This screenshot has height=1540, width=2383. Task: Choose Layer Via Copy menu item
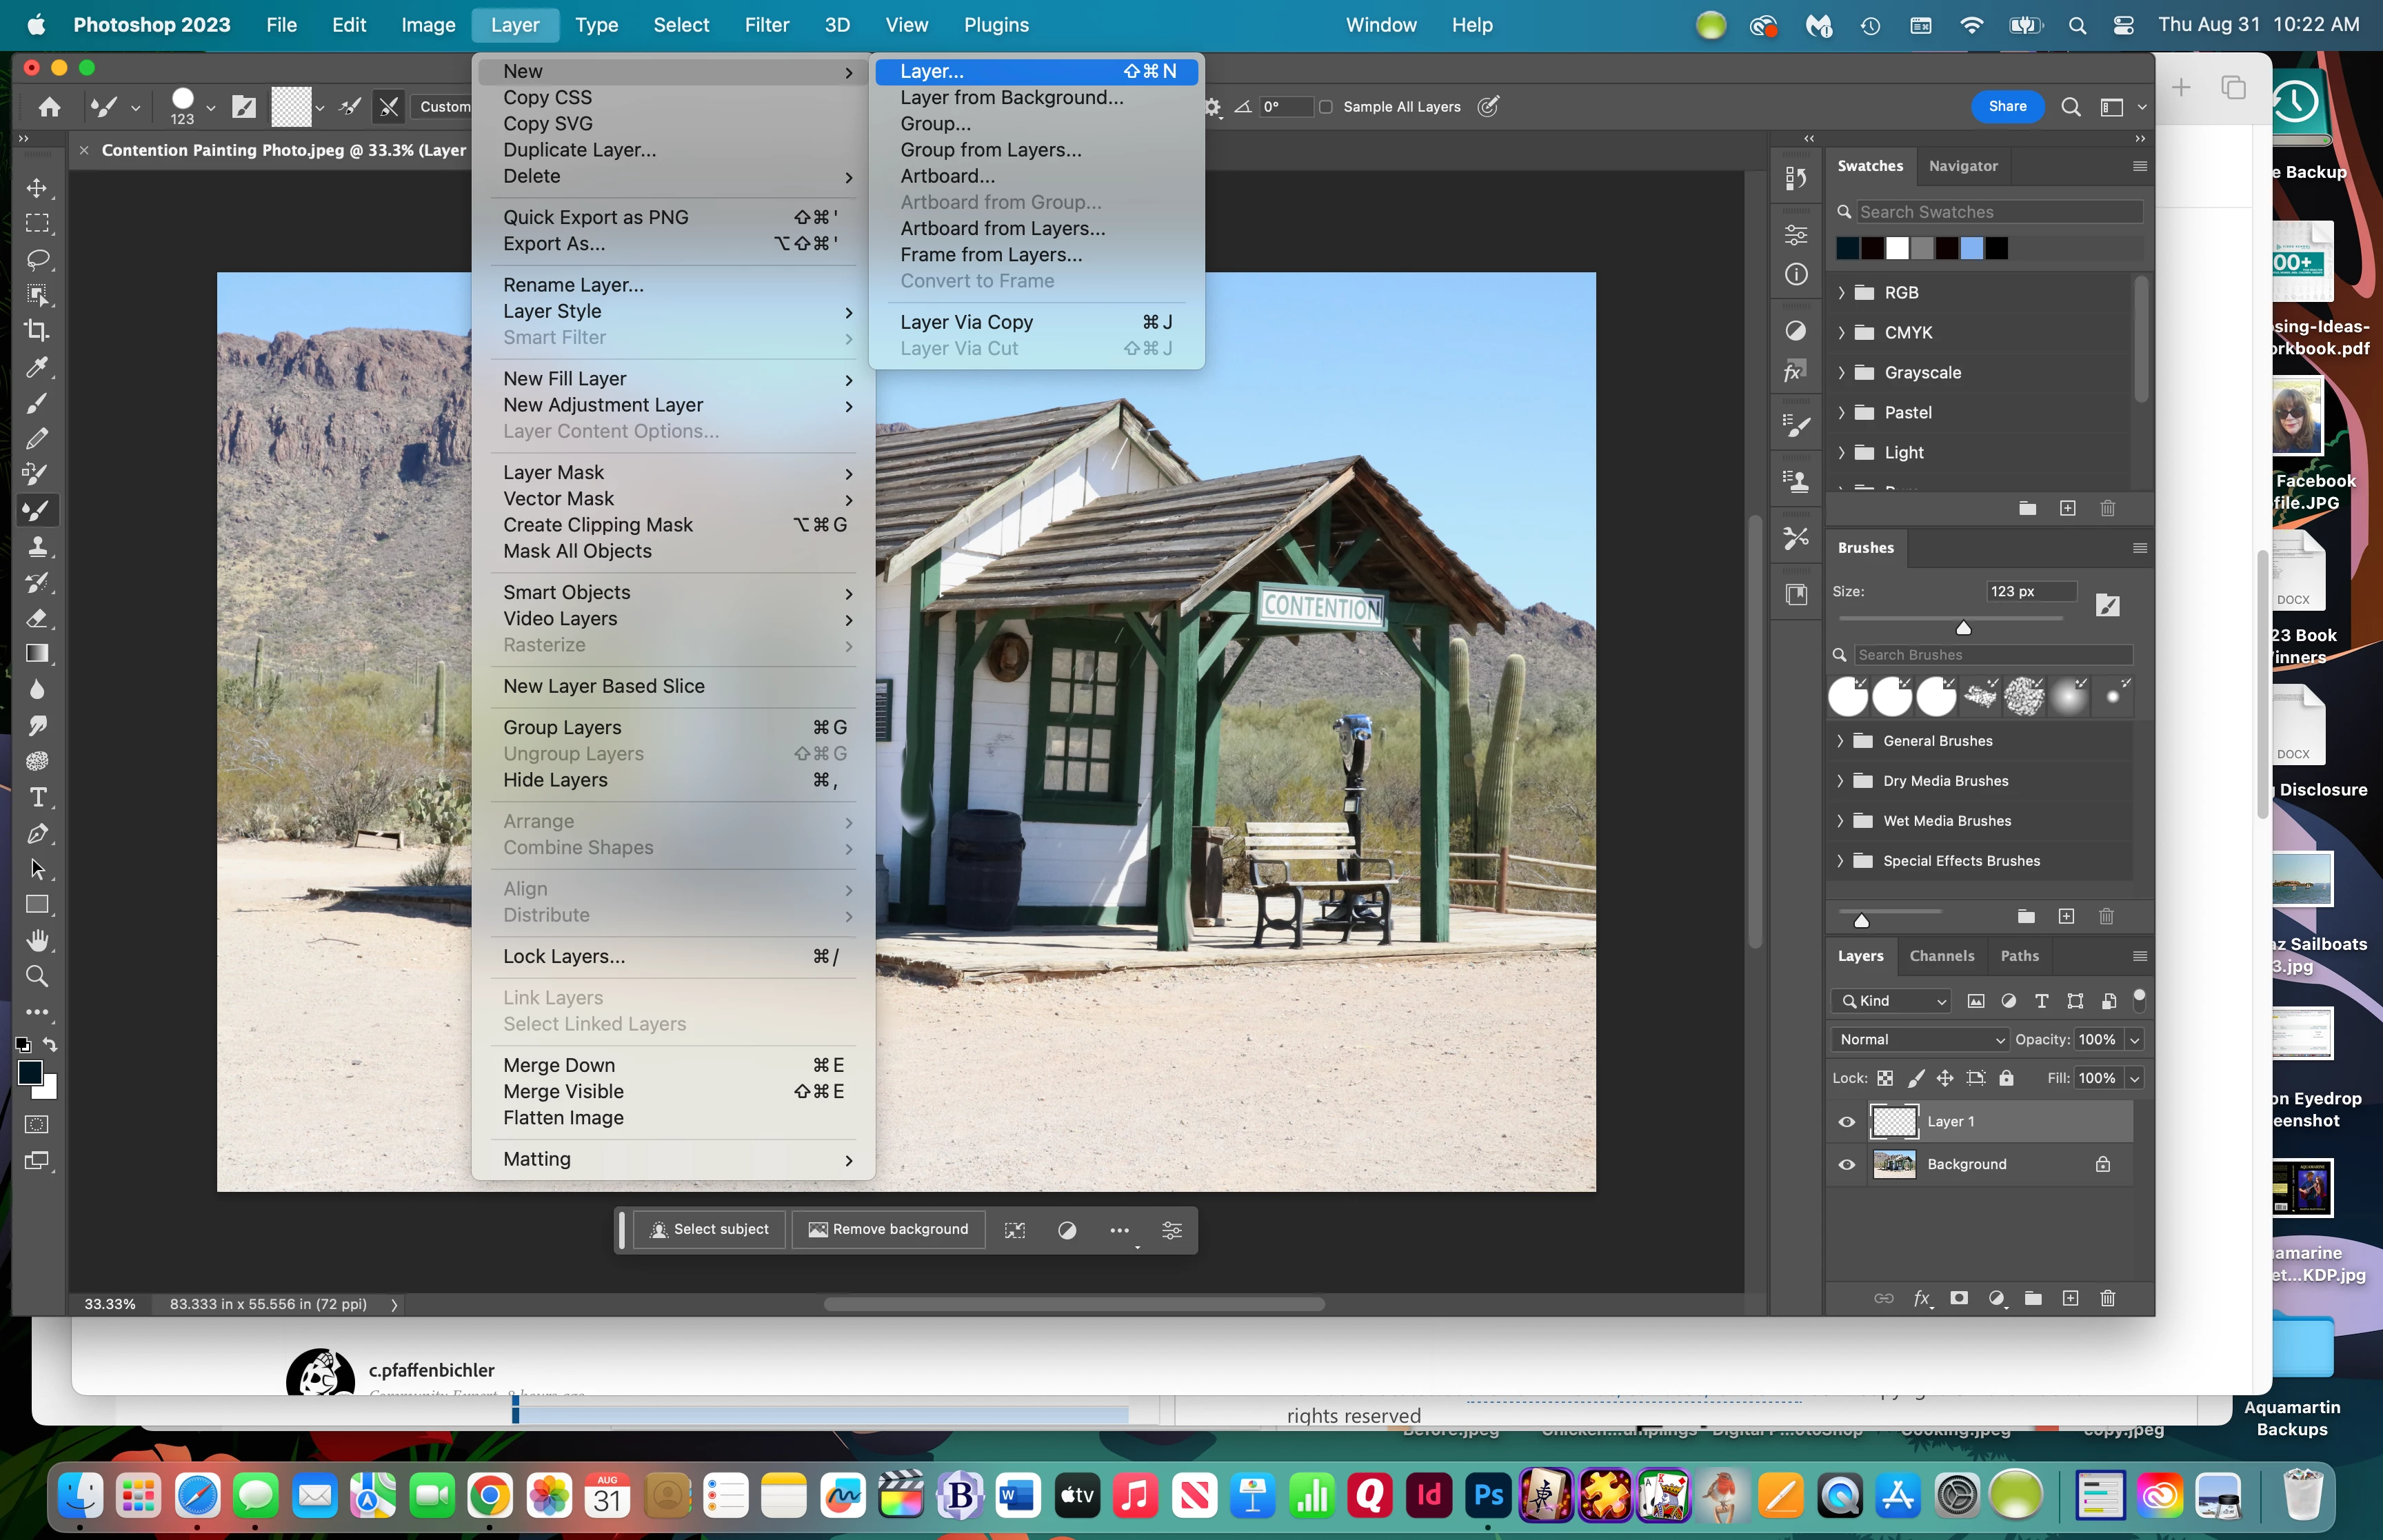click(966, 322)
